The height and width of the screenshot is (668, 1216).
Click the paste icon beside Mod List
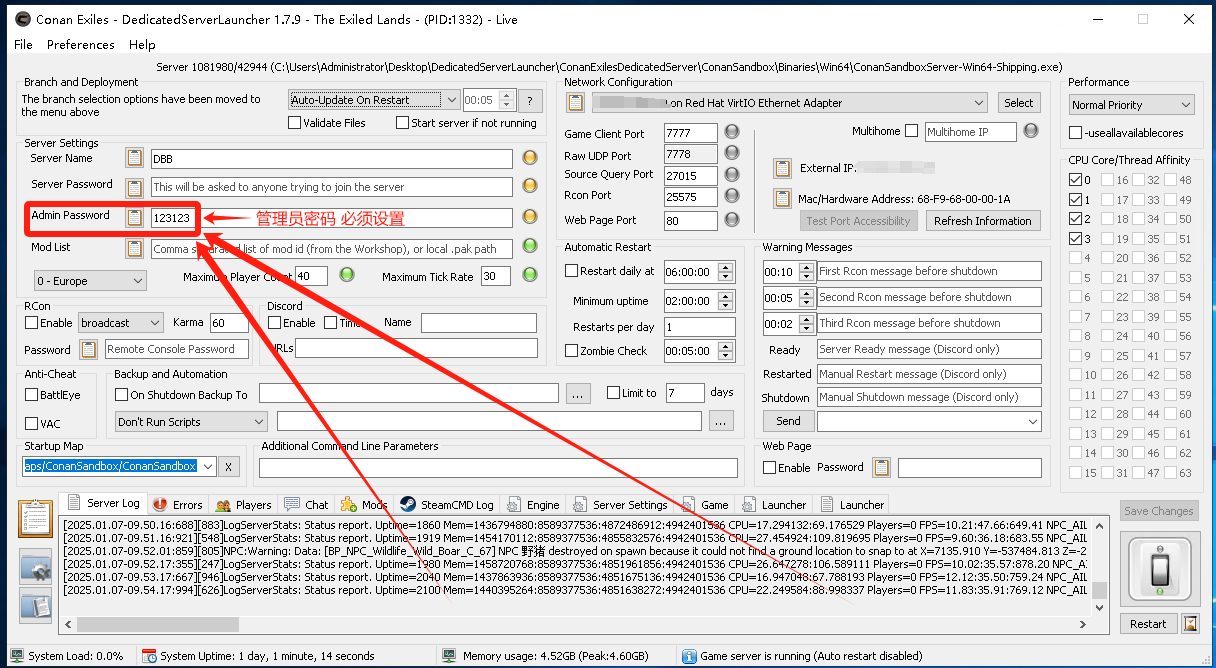(x=134, y=248)
